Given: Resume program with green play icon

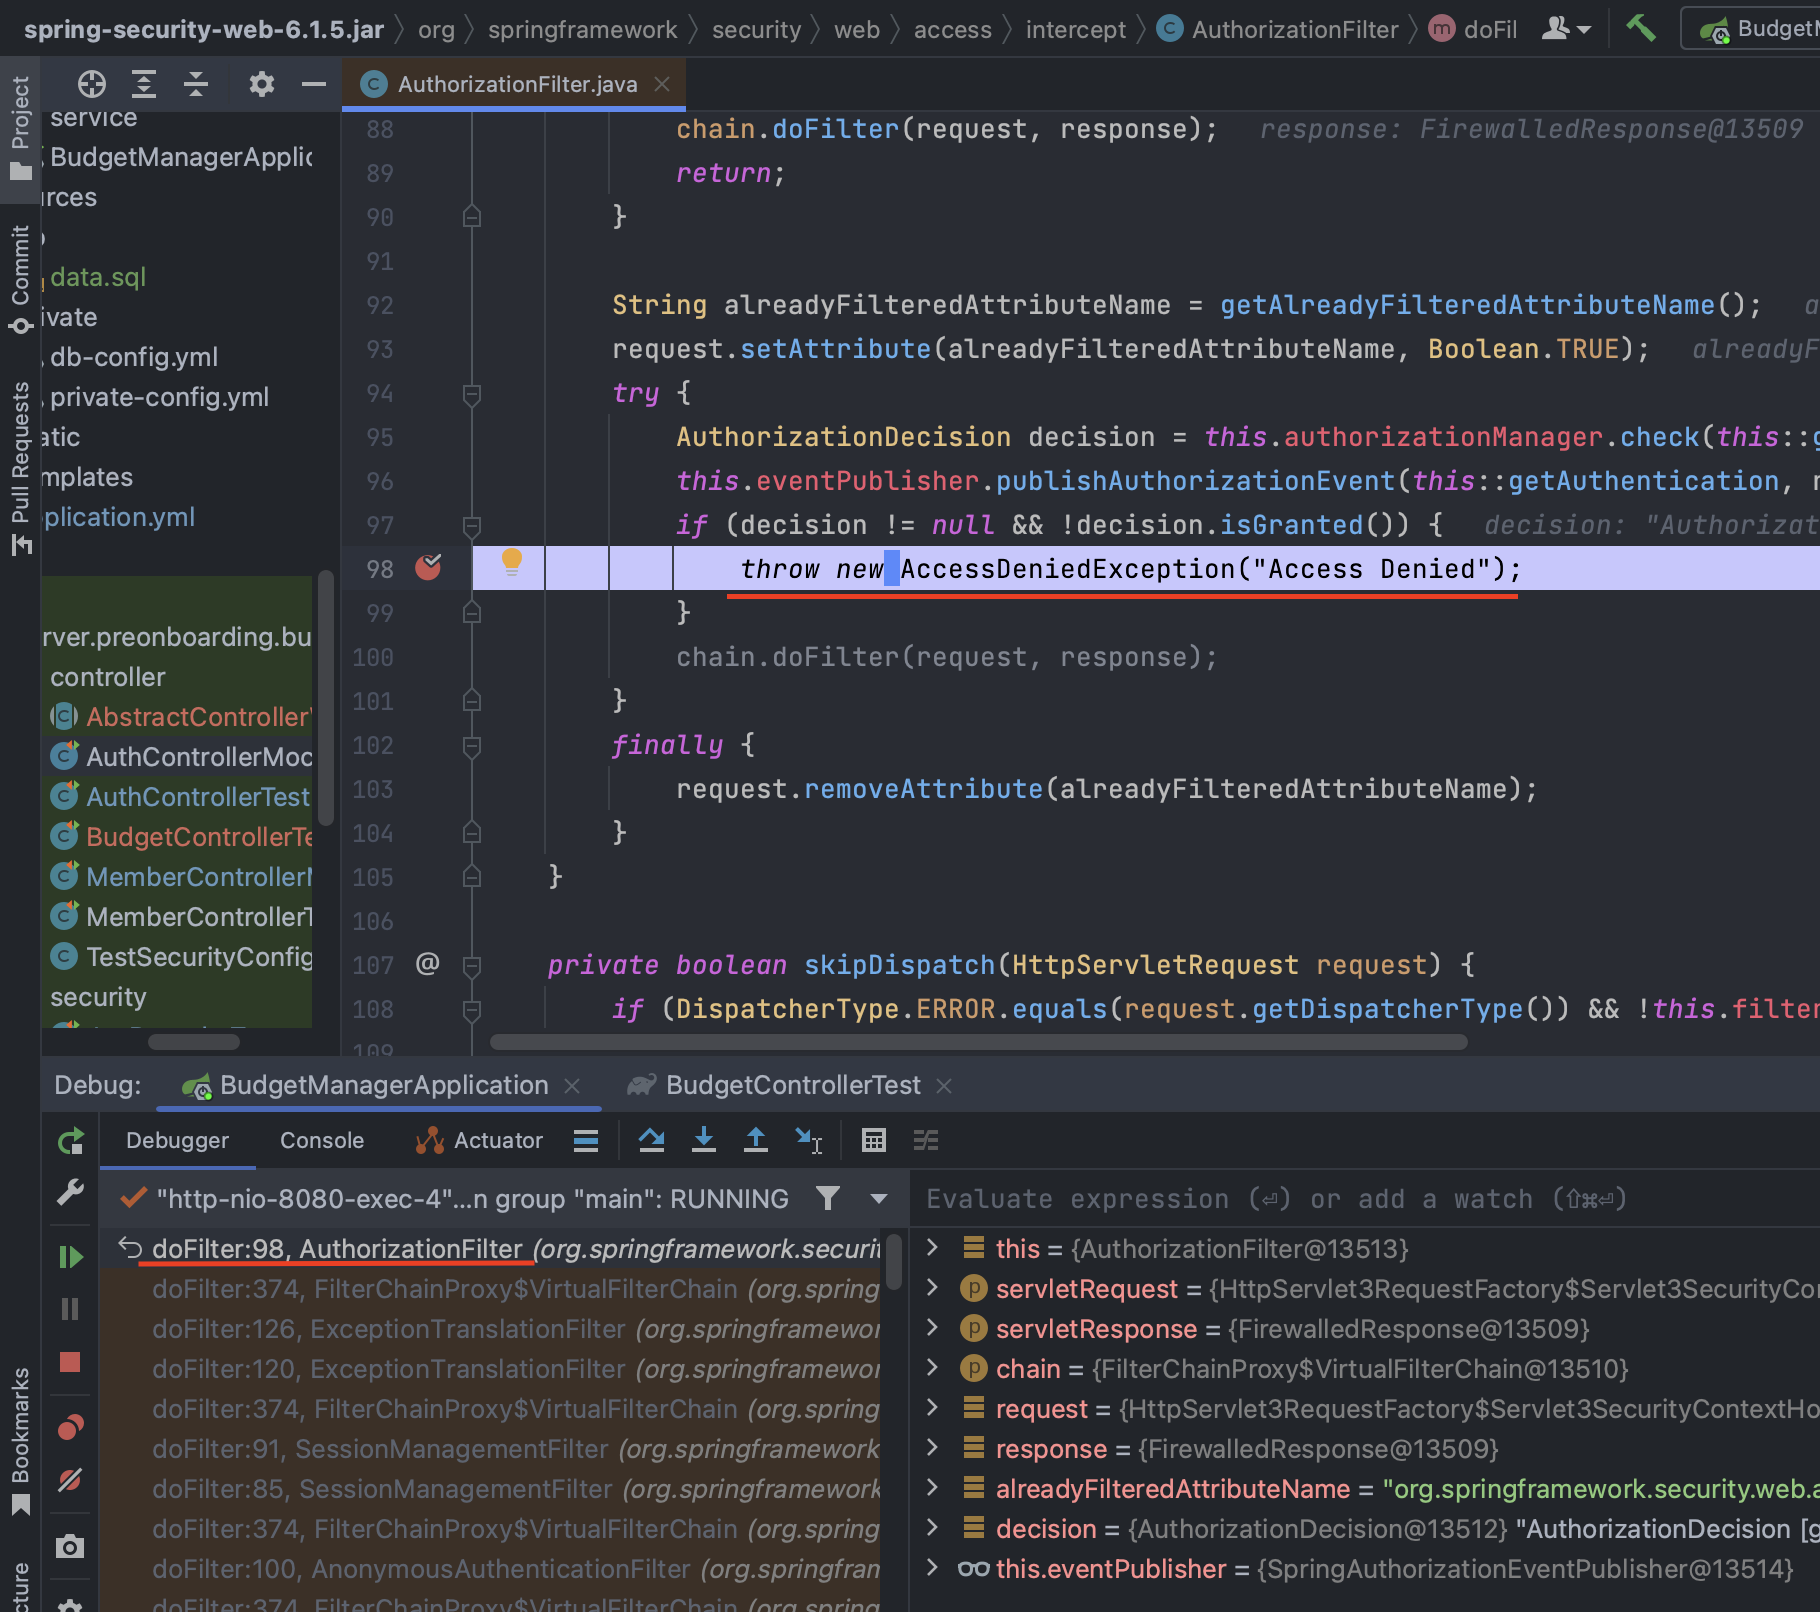Looking at the screenshot, I should point(70,1257).
